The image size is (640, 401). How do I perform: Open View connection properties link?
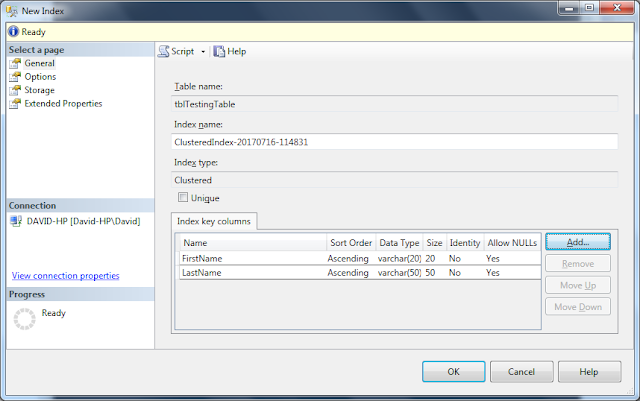coord(66,276)
